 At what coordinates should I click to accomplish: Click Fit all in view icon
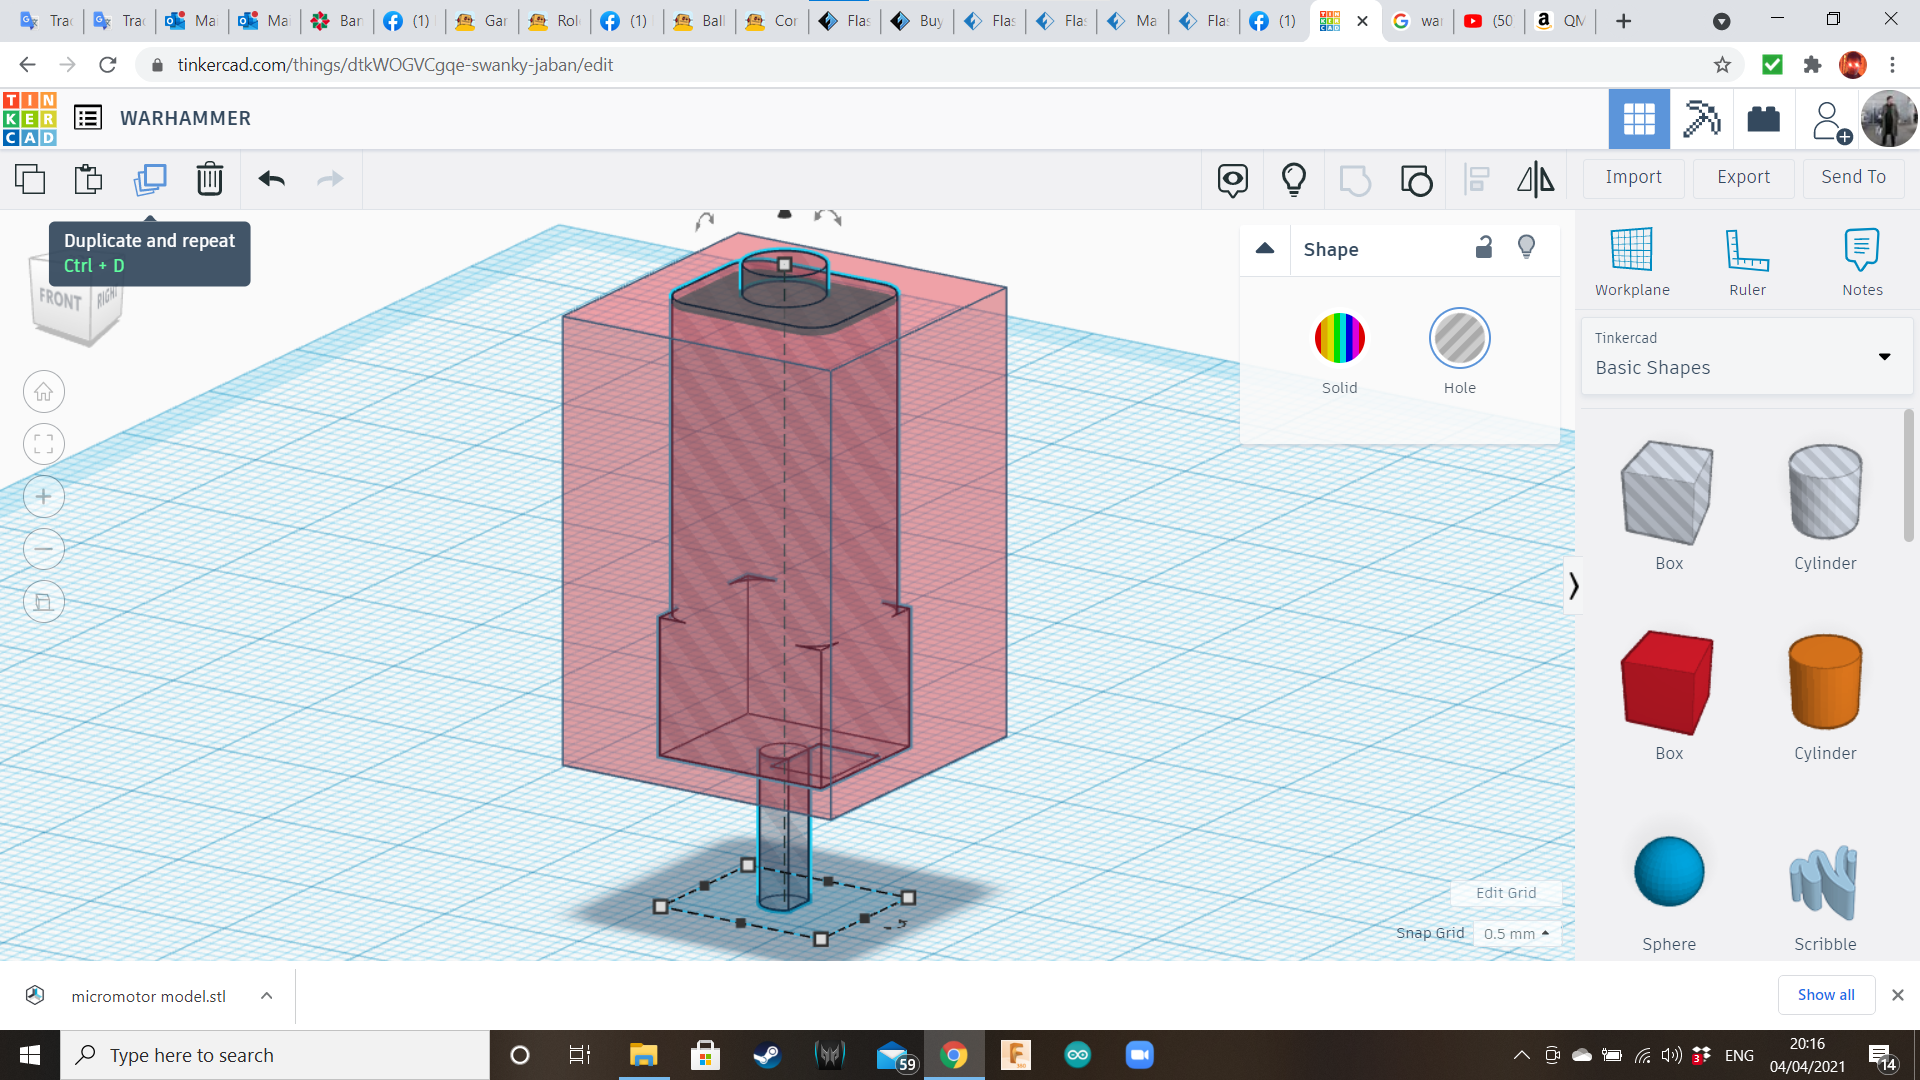coord(44,444)
